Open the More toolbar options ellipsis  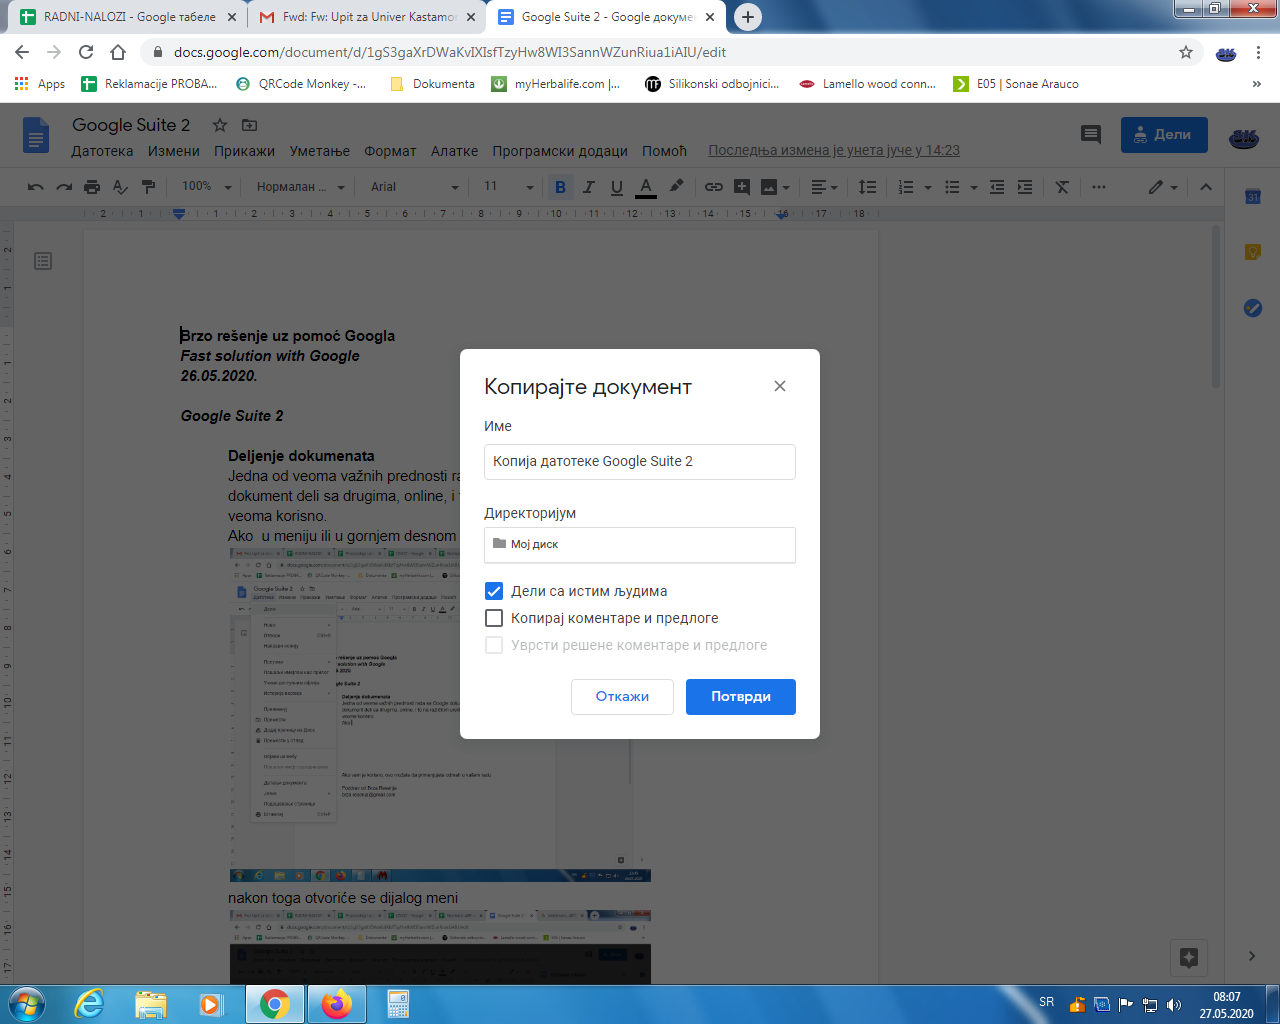[x=1099, y=187]
